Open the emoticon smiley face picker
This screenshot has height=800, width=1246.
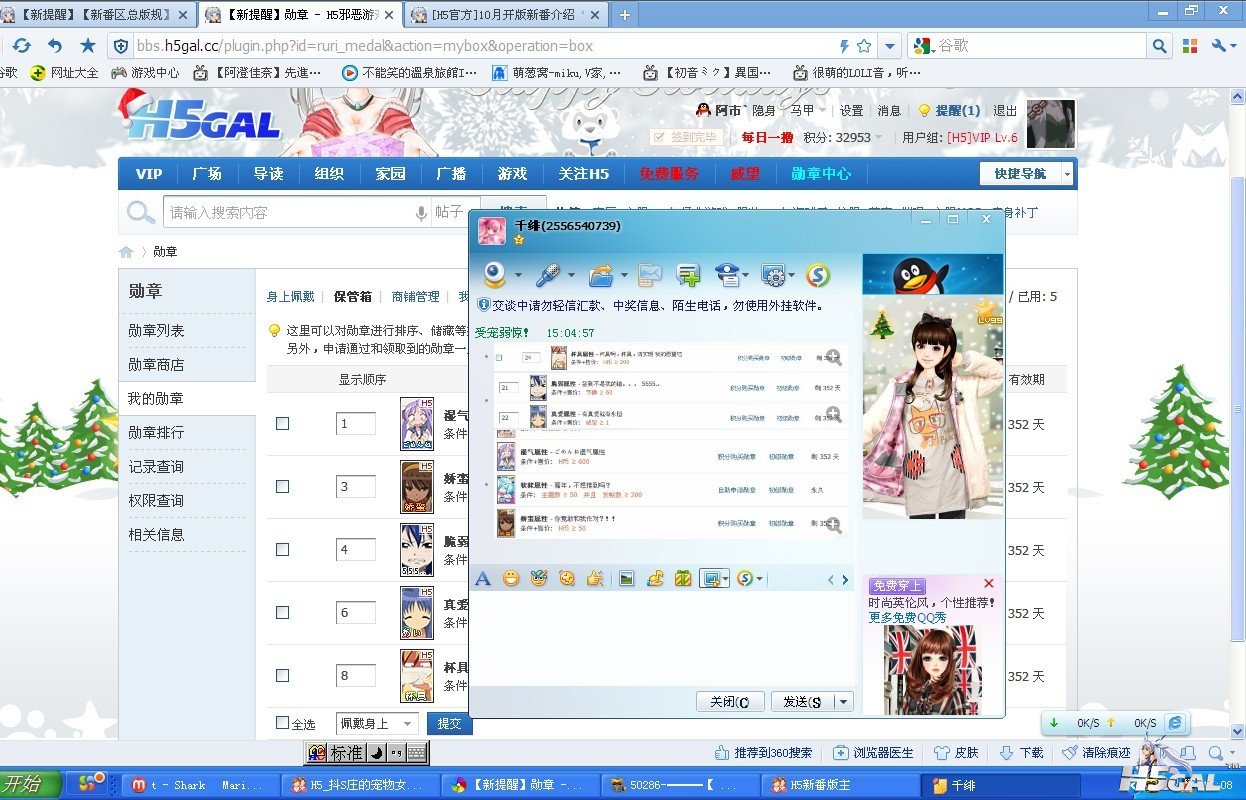click(511, 578)
